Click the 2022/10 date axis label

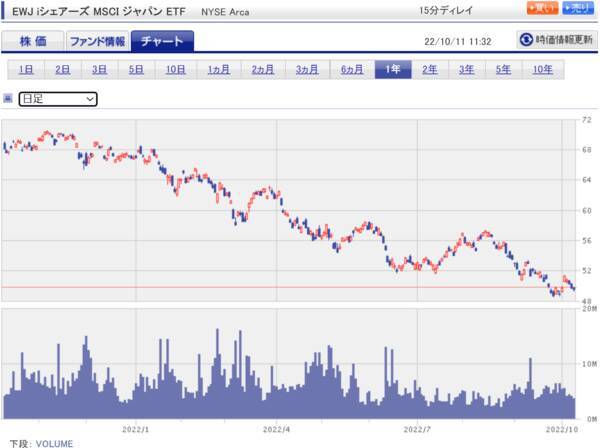pos(562,430)
